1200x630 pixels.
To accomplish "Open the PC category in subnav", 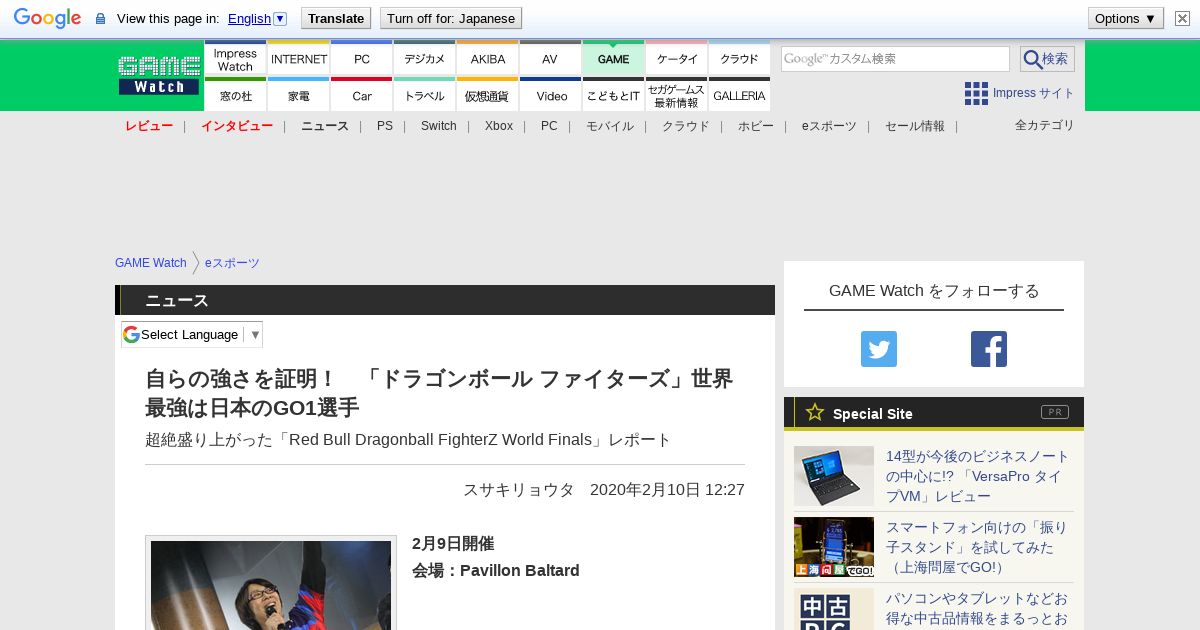I will 549,126.
